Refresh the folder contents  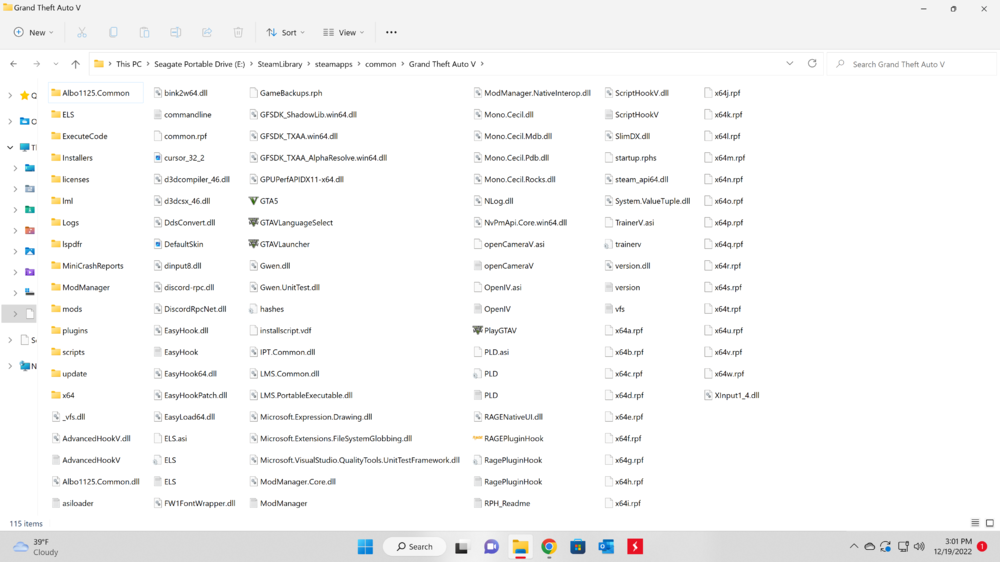[812, 64]
